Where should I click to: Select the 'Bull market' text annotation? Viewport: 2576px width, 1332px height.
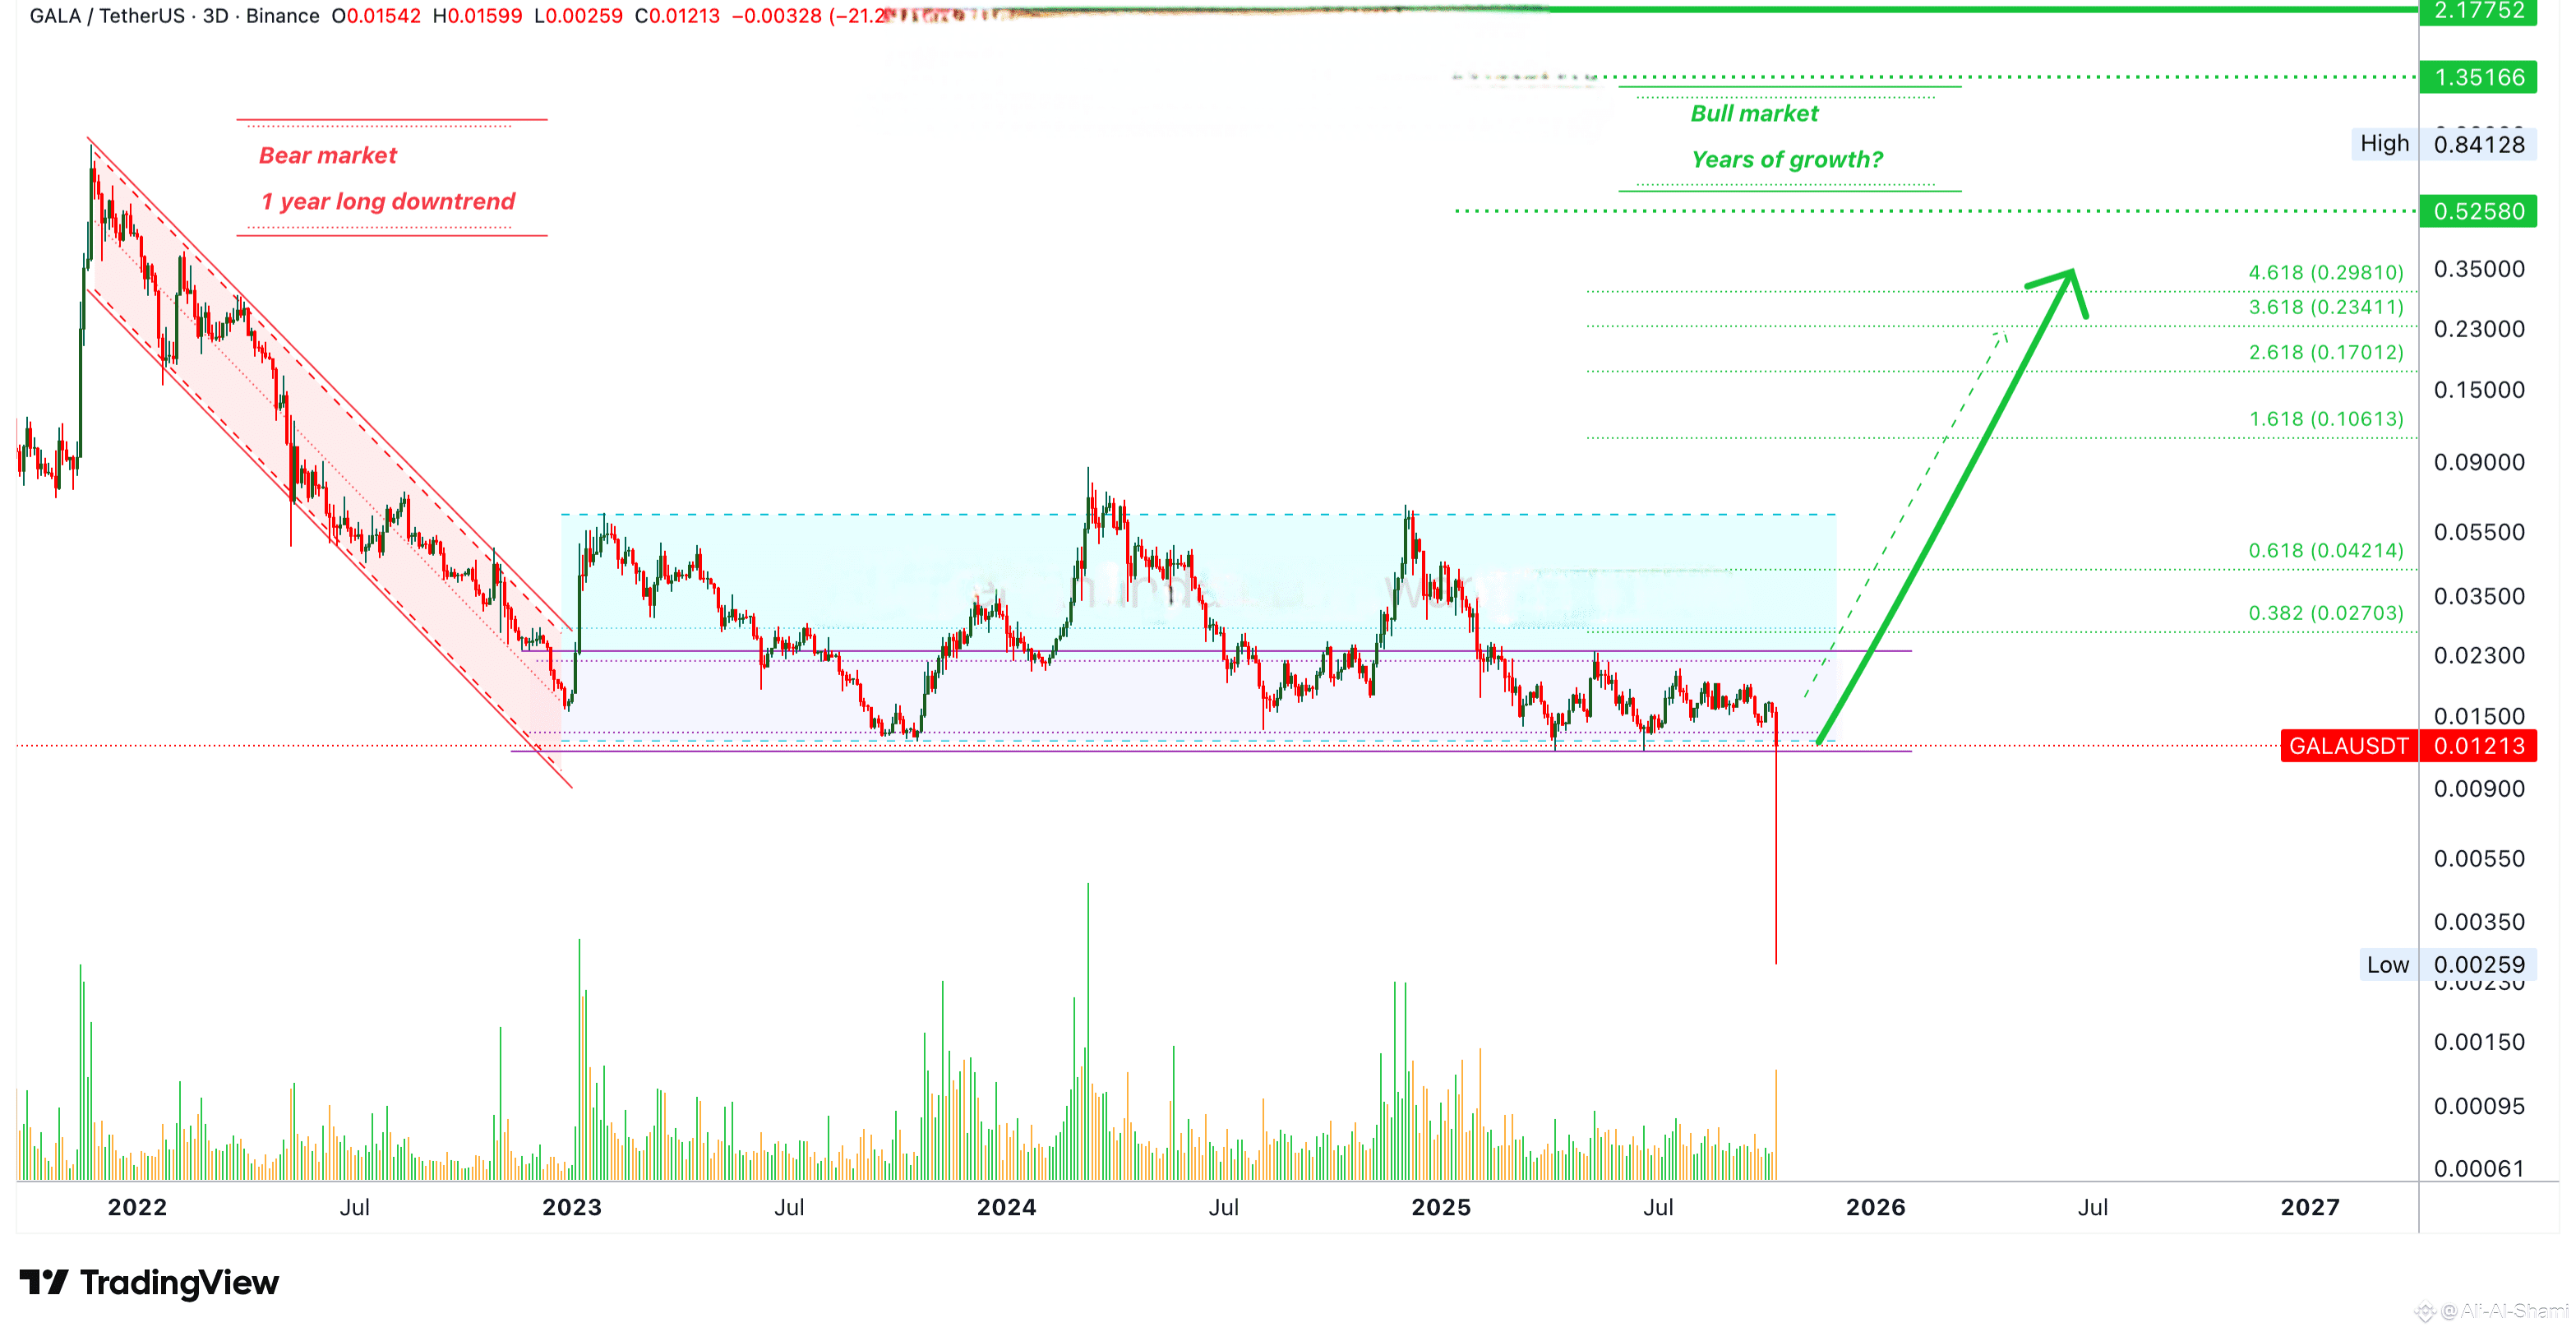1754,113
